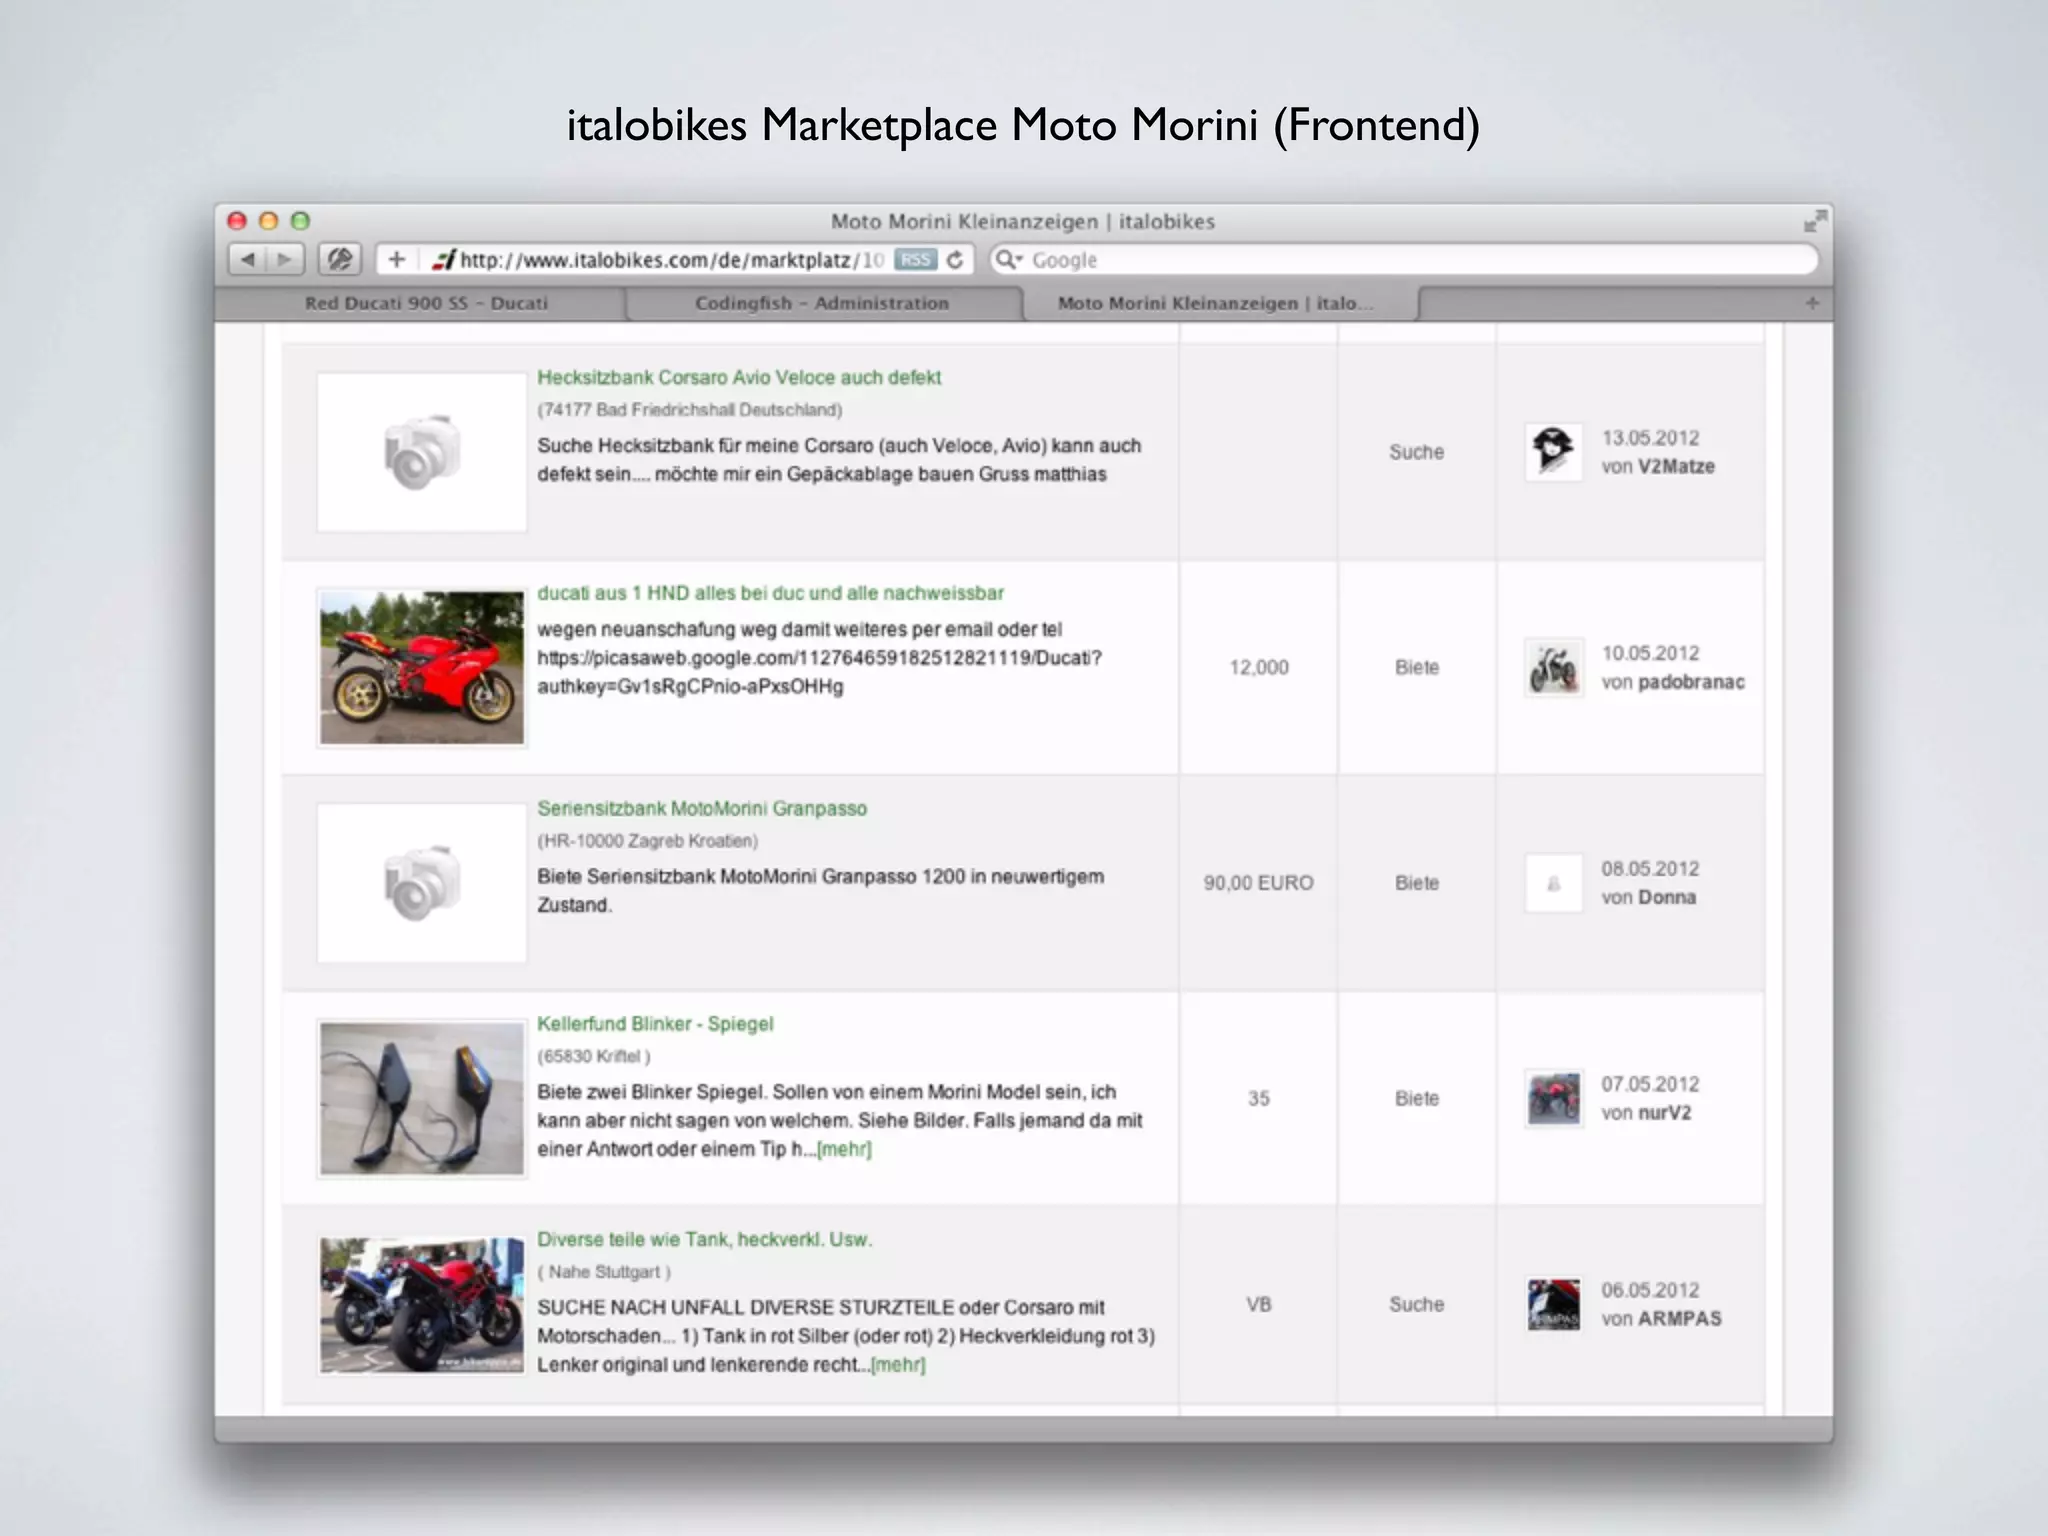The width and height of the screenshot is (2048, 1536).
Task: Open Diverse teile wie Tank listing
Action: coord(704,1239)
